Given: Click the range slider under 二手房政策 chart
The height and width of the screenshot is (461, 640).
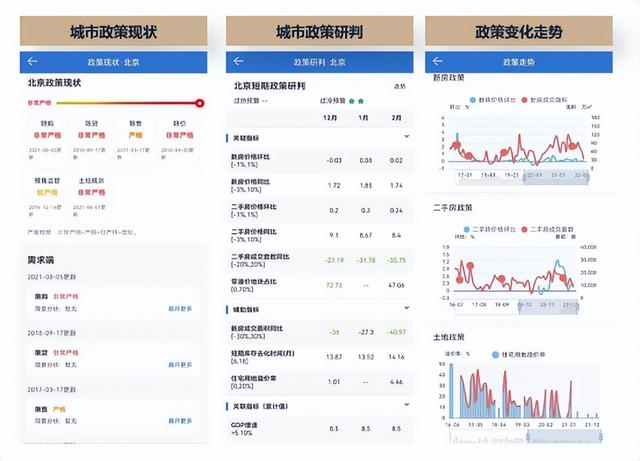Looking at the screenshot, I should (548, 307).
